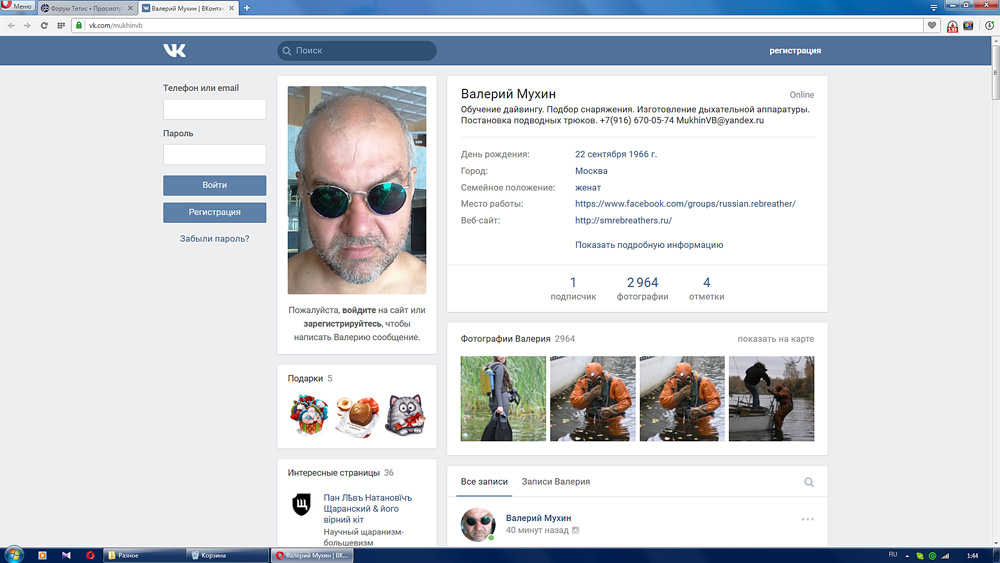
Task: Open the Easter basket gift
Action: click(309, 415)
